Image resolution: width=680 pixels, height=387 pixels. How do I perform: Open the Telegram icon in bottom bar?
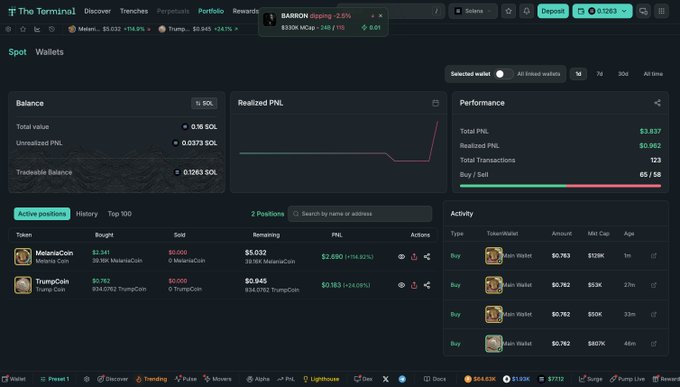(402, 379)
